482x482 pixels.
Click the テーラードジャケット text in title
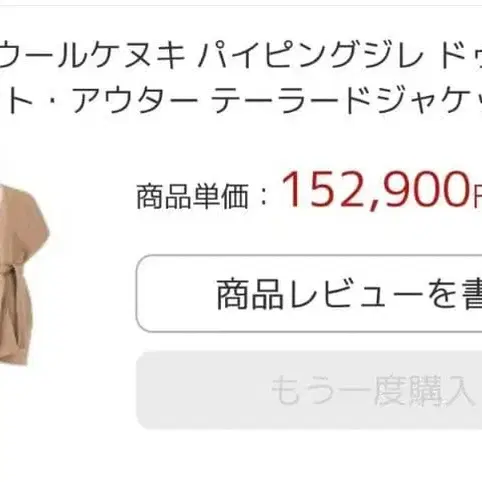point(347,99)
